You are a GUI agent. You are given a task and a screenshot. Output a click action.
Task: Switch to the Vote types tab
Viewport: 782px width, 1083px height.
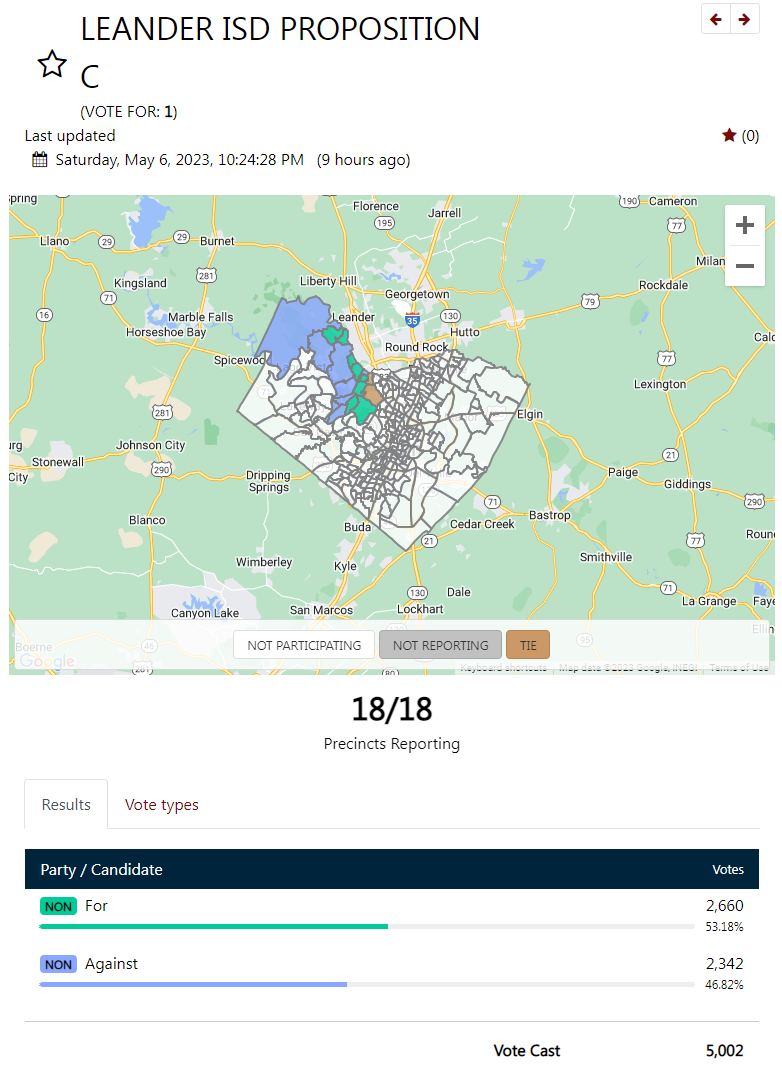[x=162, y=805]
